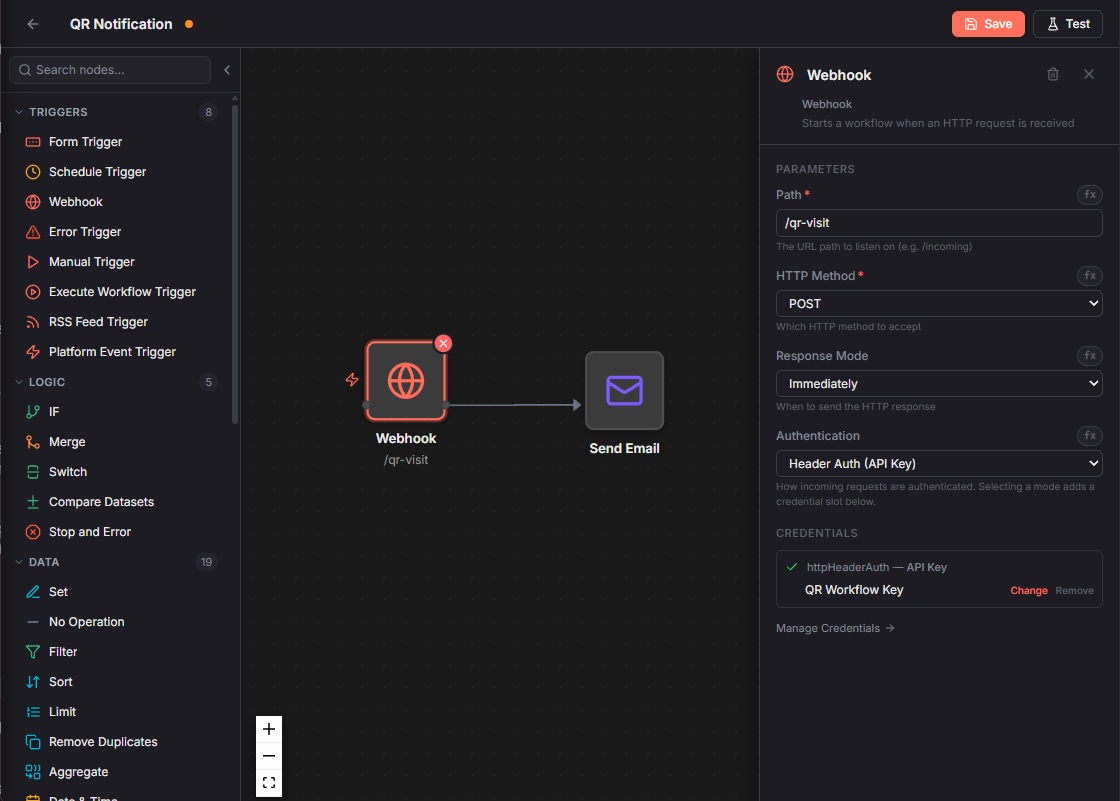Click the Compare Datasets icon
This screenshot has width=1120, height=801.
[x=33, y=502]
